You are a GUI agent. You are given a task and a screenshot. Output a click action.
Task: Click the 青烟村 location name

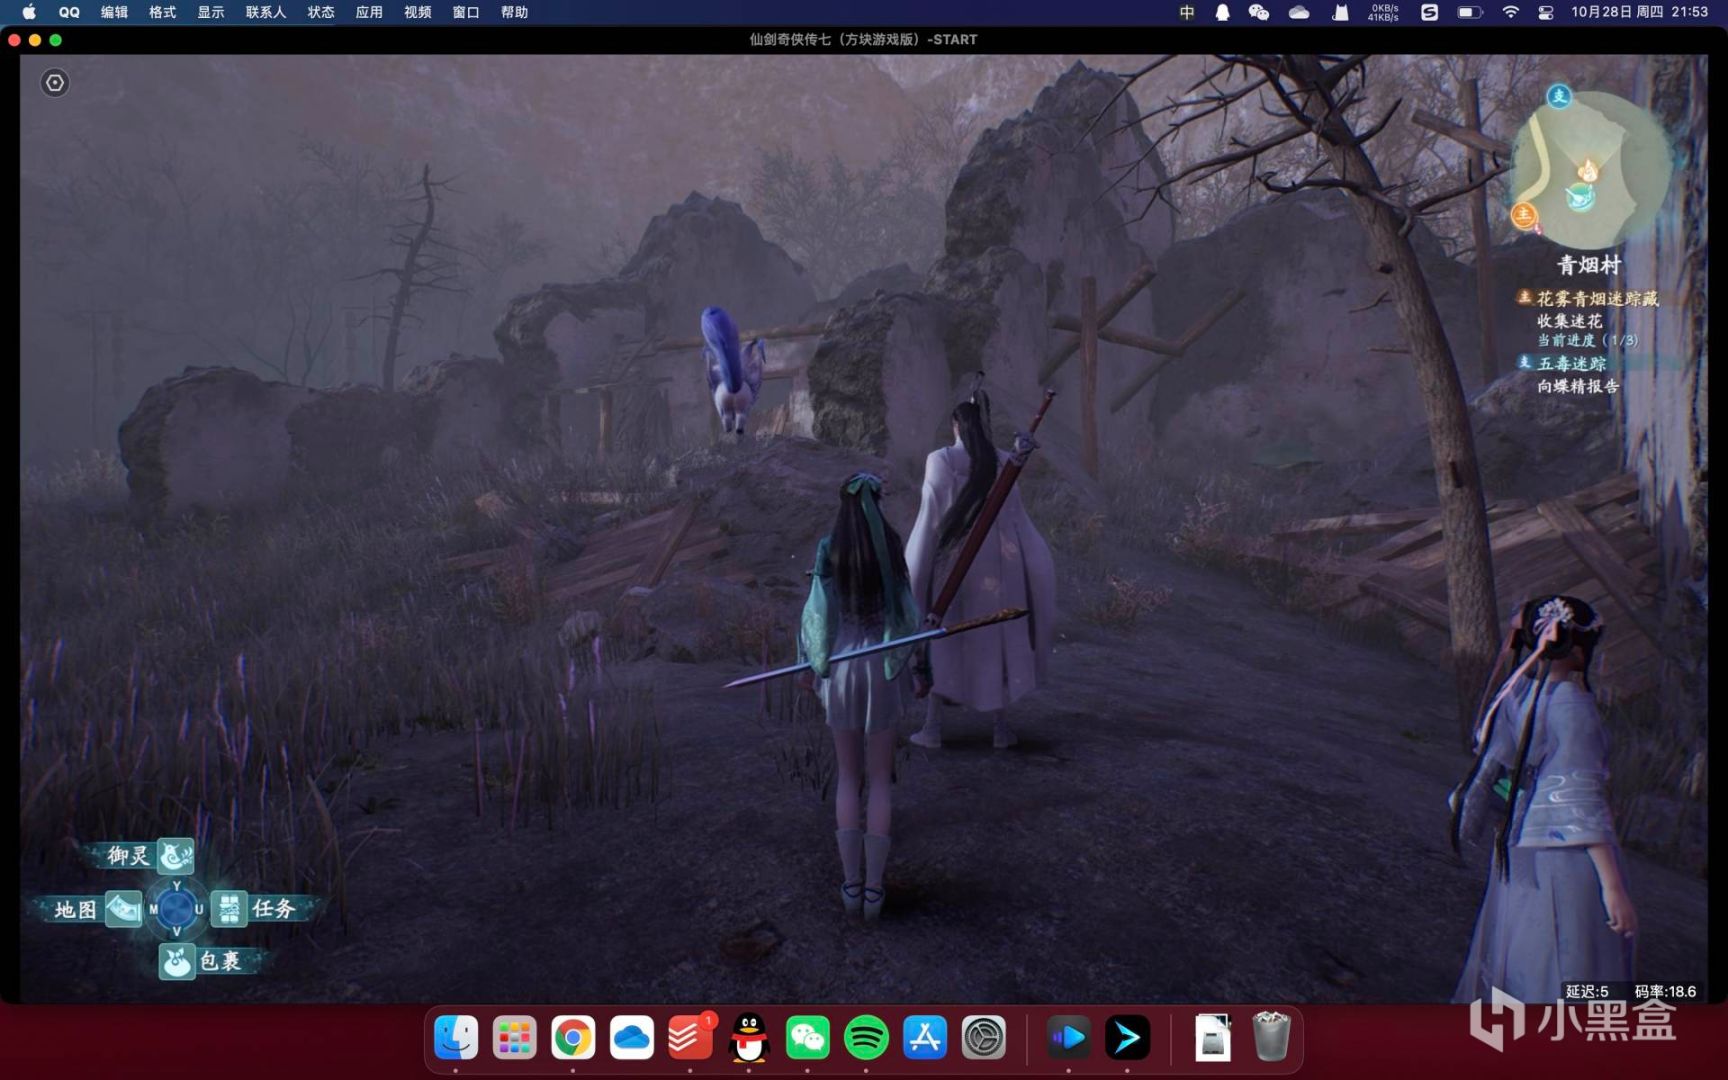click(1589, 265)
